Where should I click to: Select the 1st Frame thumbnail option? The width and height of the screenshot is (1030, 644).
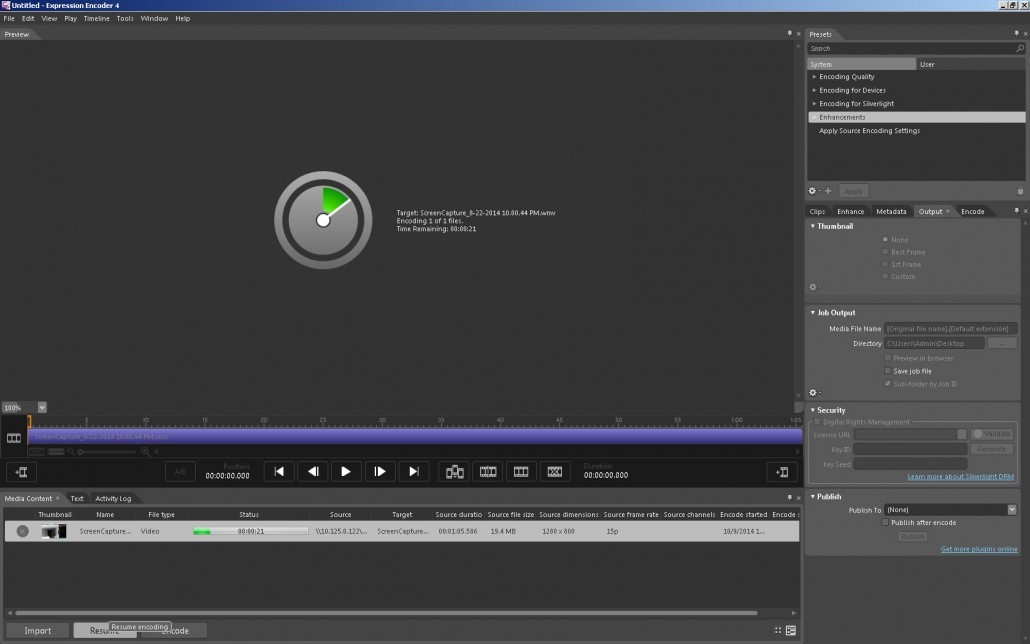pyautogui.click(x=885, y=264)
